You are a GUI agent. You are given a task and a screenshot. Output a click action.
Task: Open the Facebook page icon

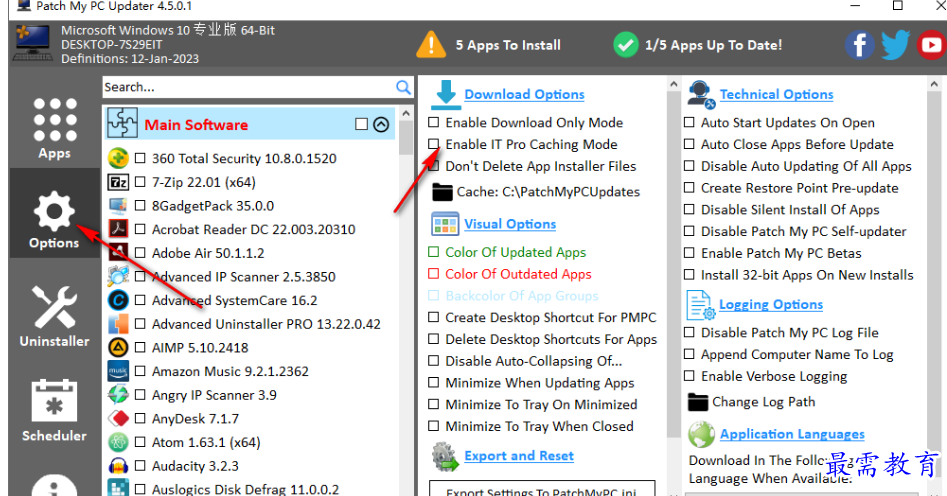tap(859, 45)
